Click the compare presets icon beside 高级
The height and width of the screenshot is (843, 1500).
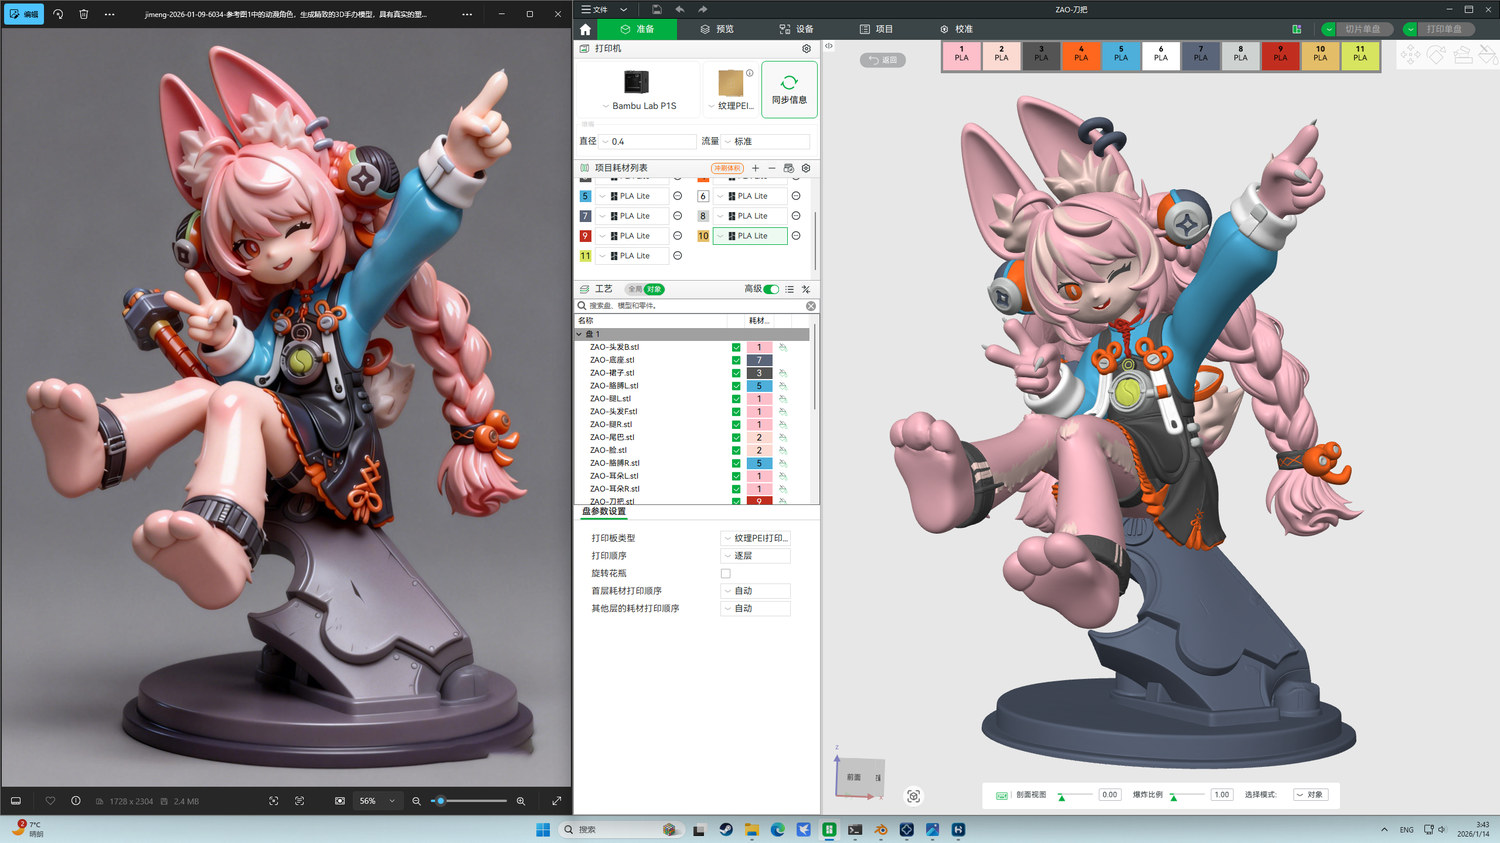[x=806, y=289]
